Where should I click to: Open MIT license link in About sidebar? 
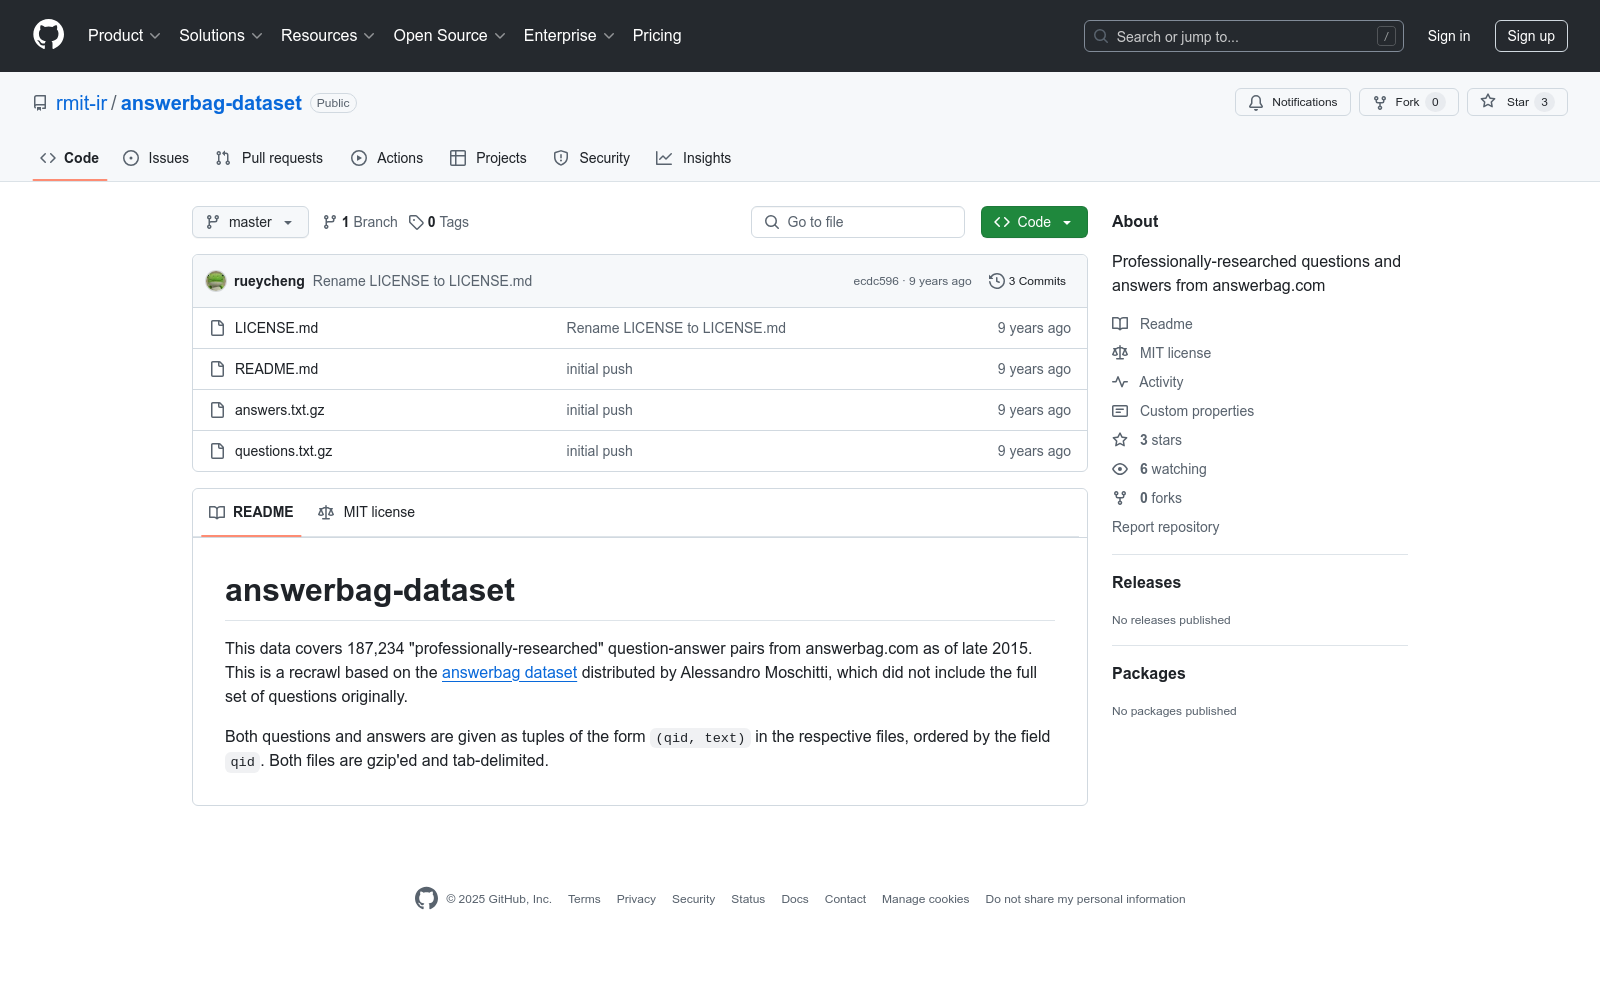coord(1161,353)
